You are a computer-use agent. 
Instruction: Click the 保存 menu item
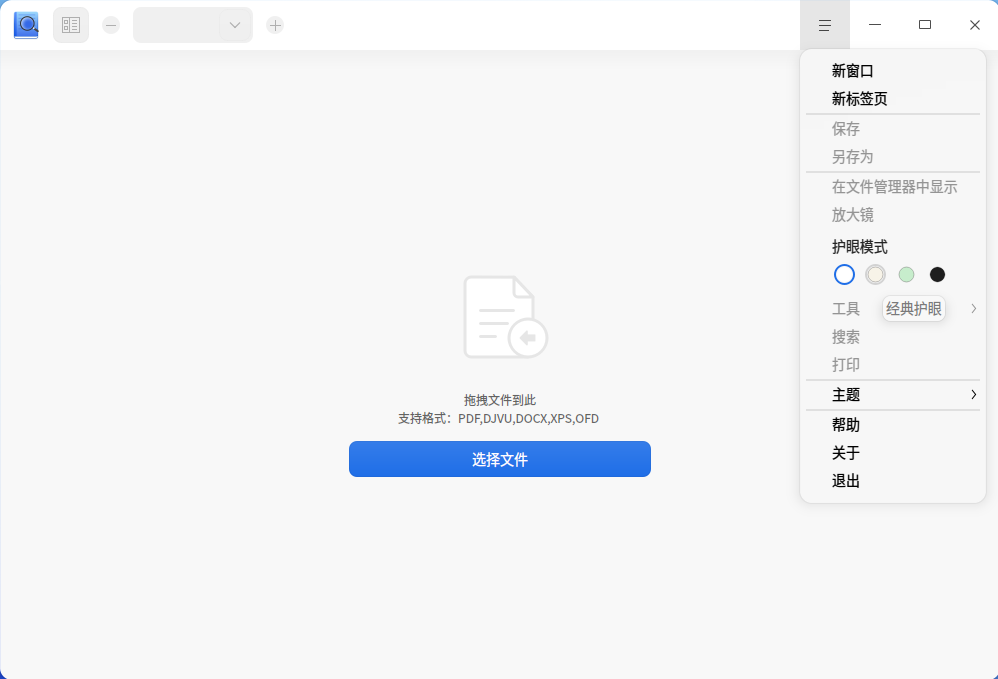[892, 129]
